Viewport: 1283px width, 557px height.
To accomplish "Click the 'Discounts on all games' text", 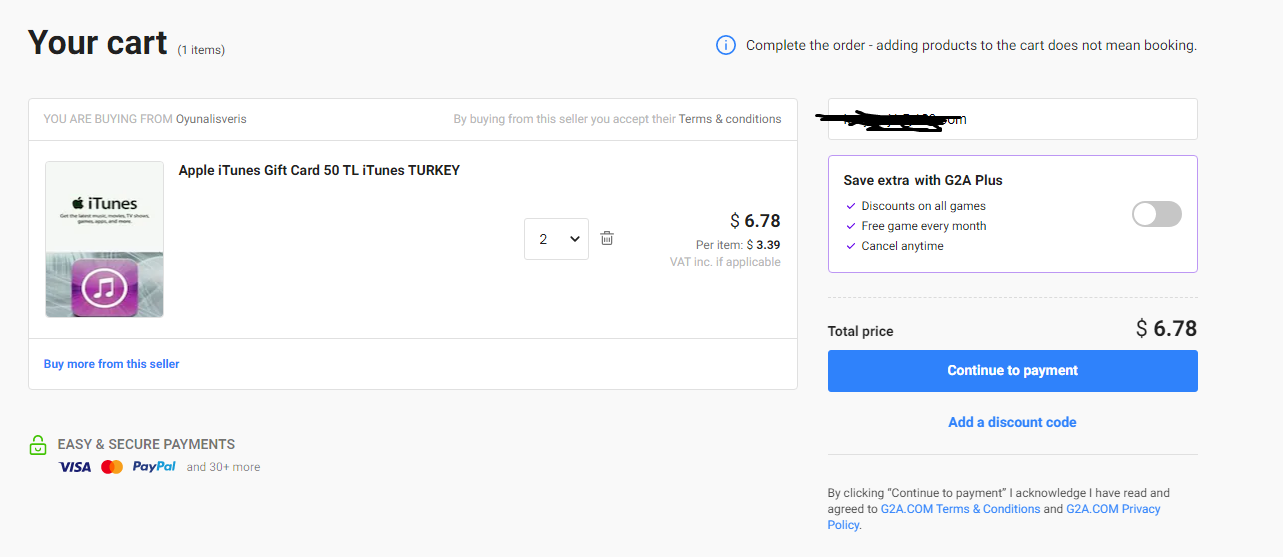I will [923, 206].
